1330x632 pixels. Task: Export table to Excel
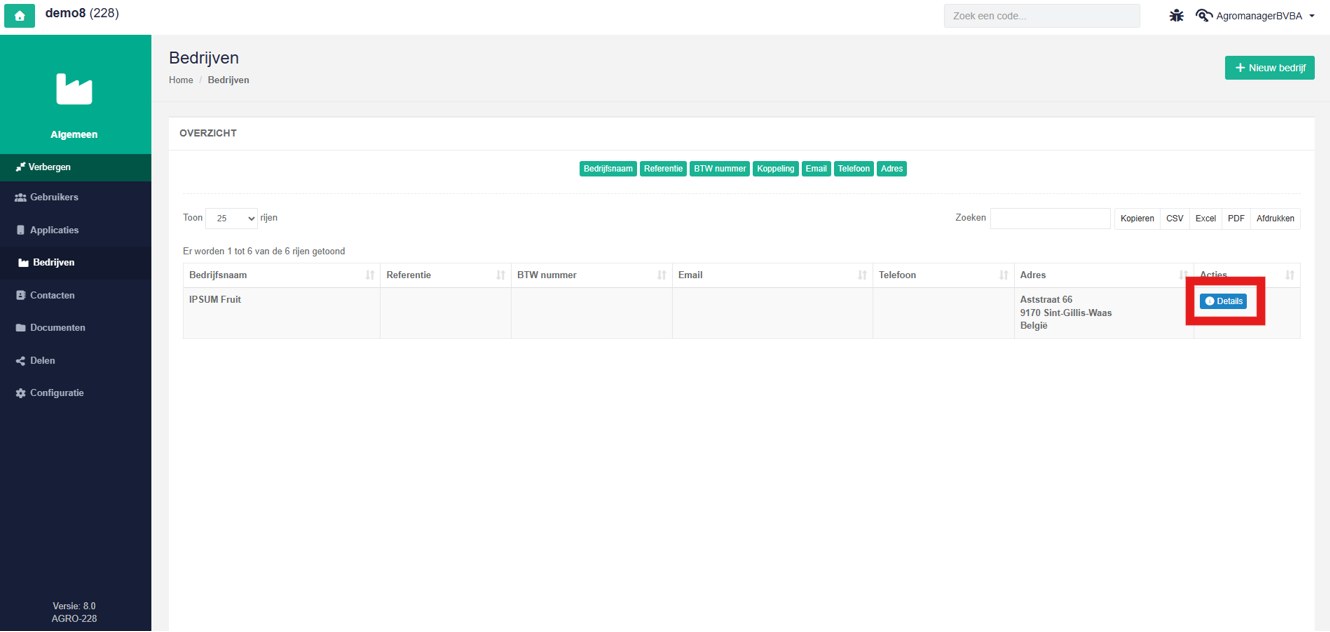1205,218
